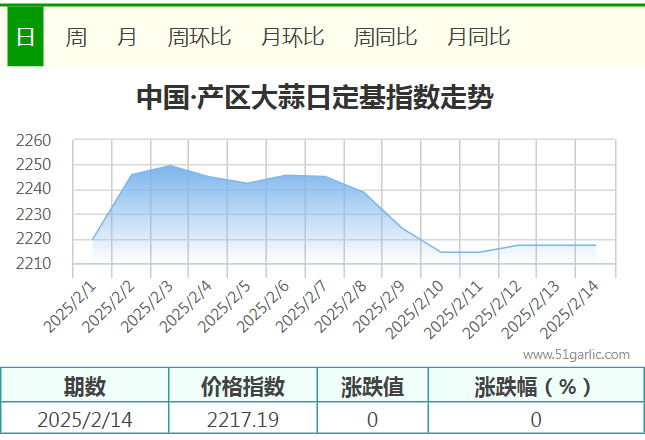Click the 2025/2/5 x-axis date label

pos(225,307)
